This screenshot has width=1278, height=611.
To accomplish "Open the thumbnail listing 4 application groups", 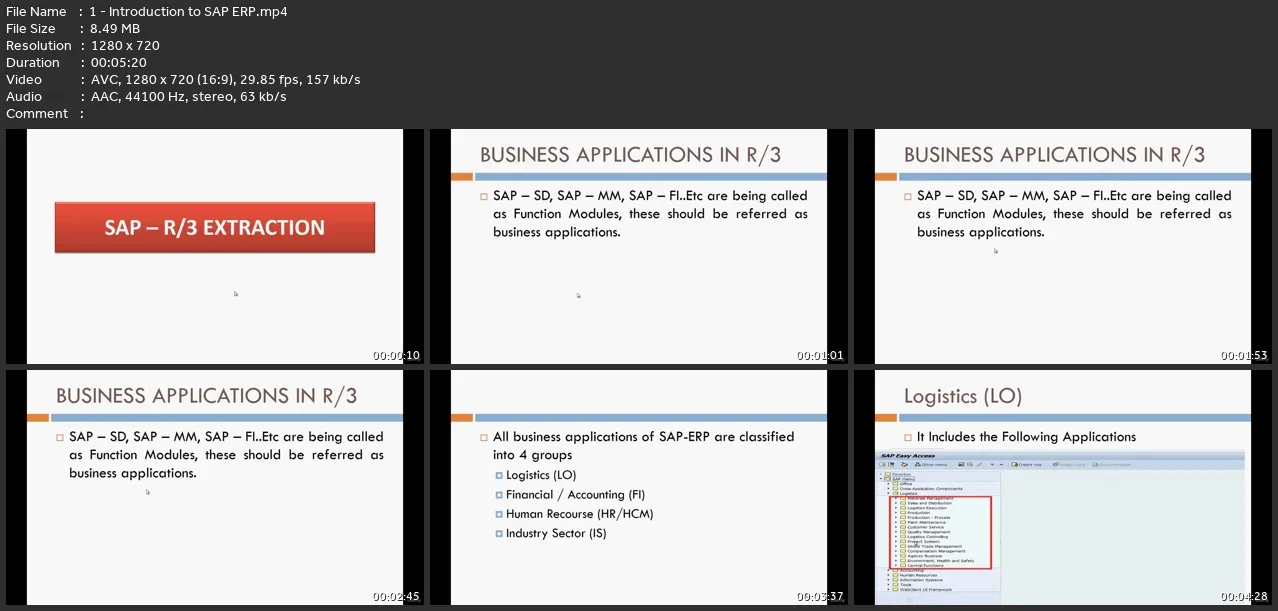I will click(639, 487).
